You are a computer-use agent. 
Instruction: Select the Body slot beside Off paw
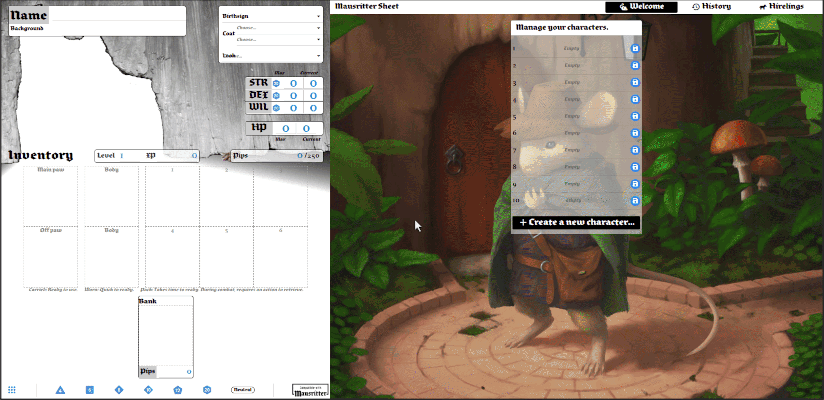click(x=111, y=257)
